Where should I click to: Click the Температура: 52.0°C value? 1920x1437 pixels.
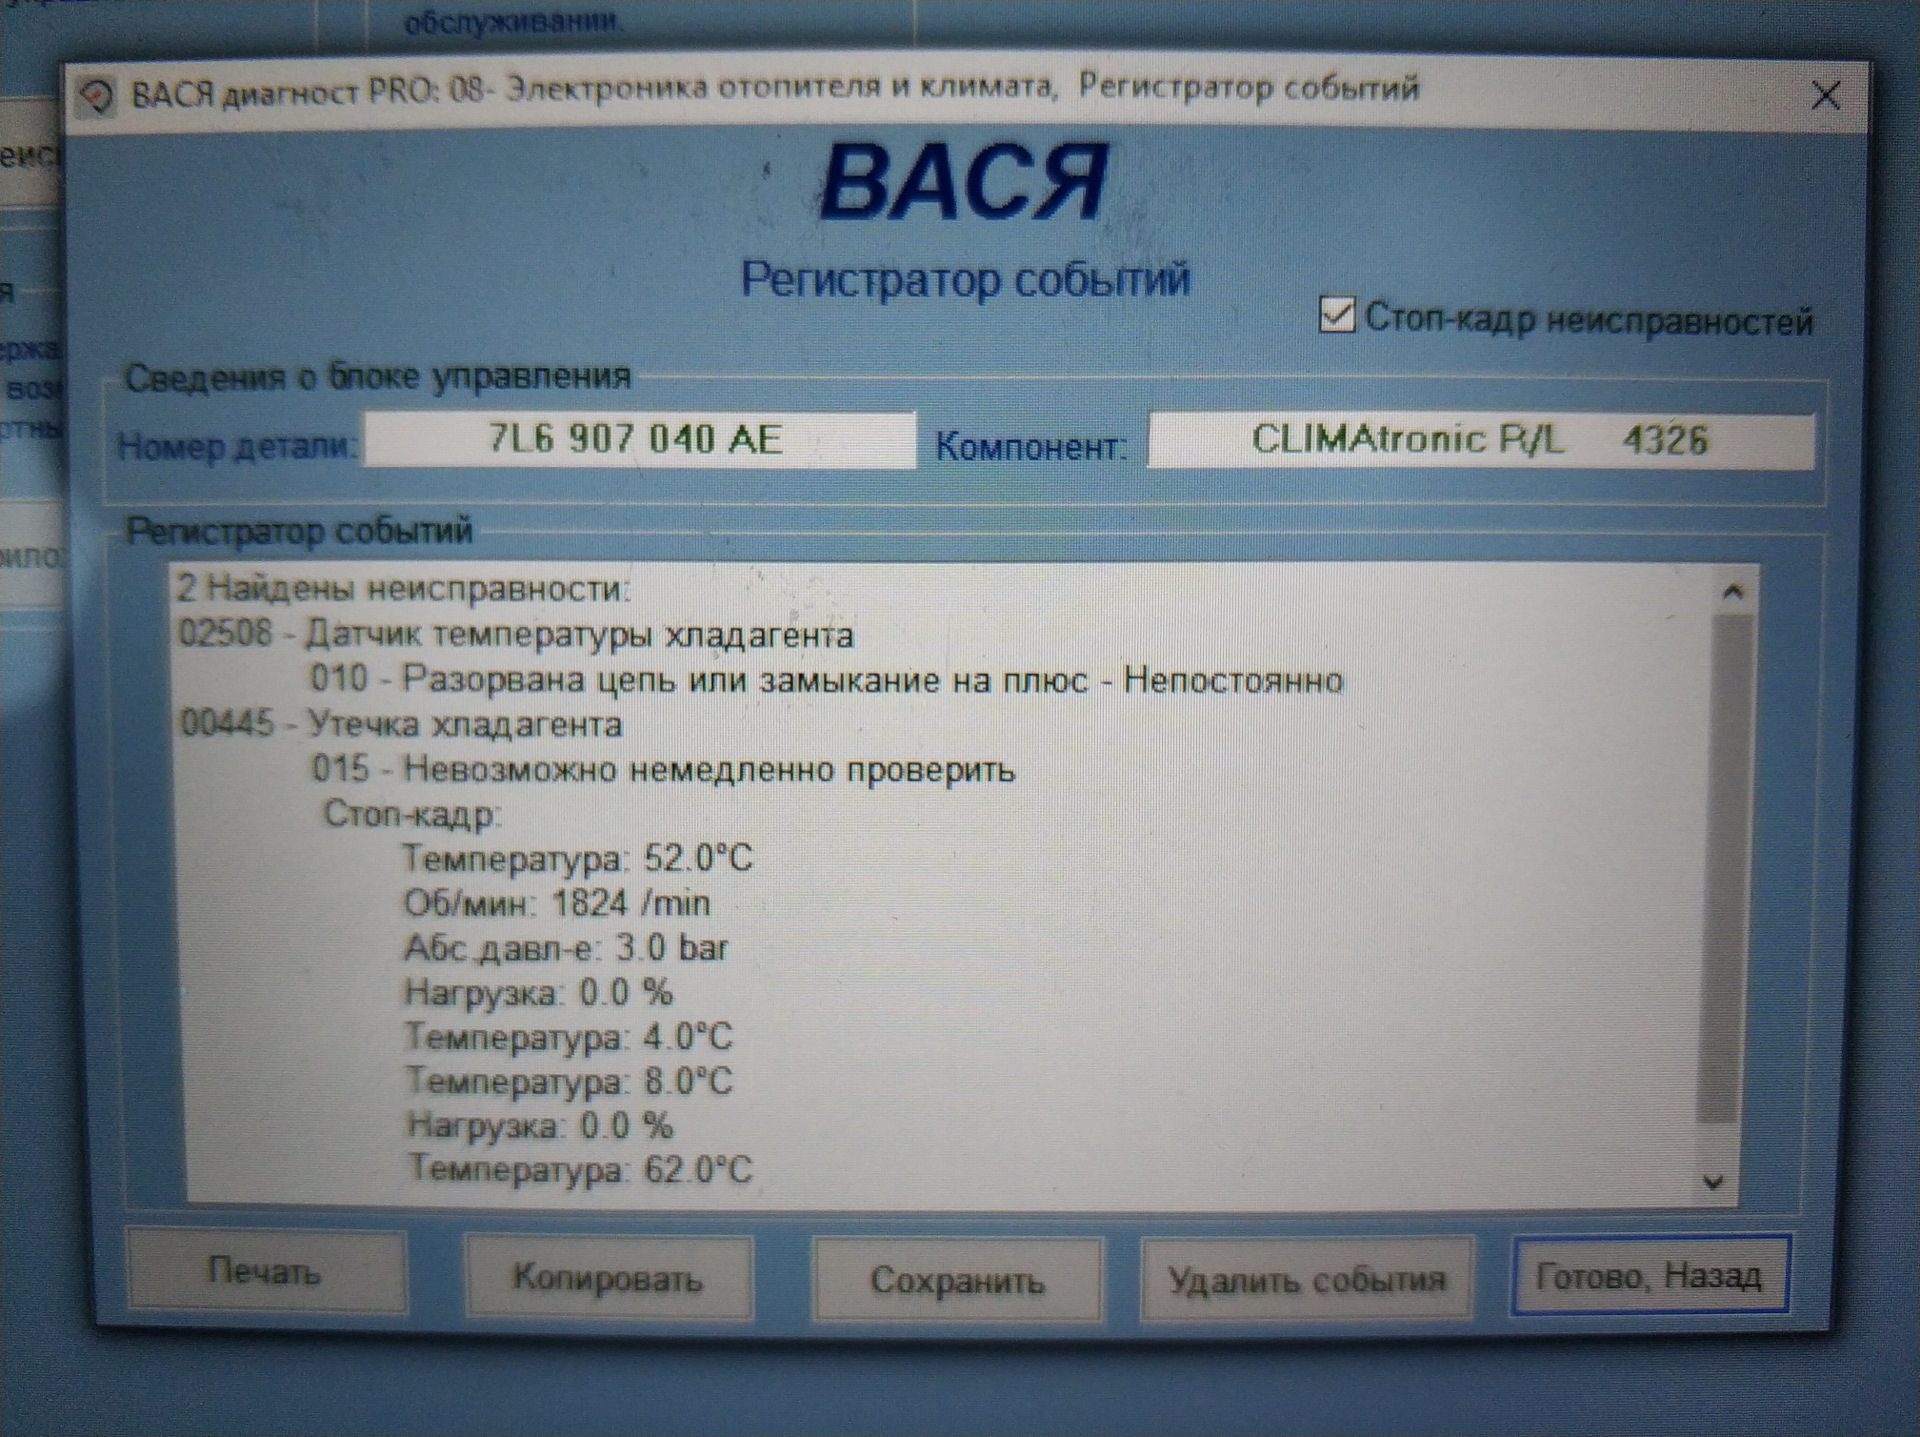coord(577,858)
